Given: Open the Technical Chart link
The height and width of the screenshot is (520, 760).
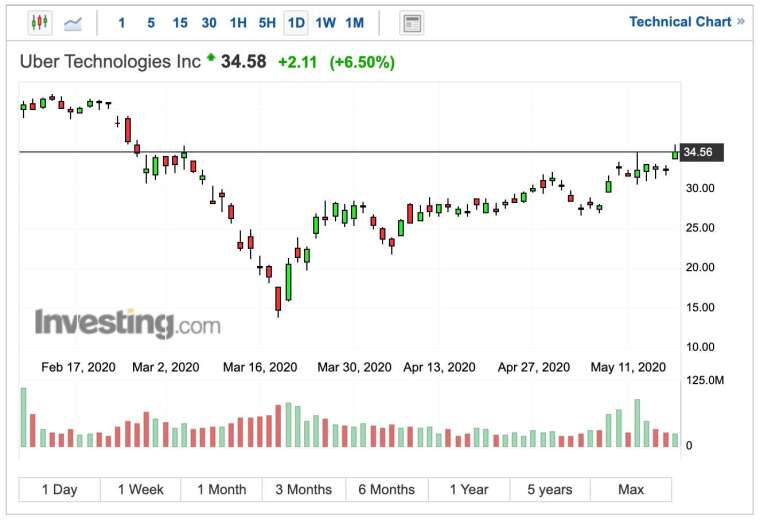Looking at the screenshot, I should pos(686,22).
